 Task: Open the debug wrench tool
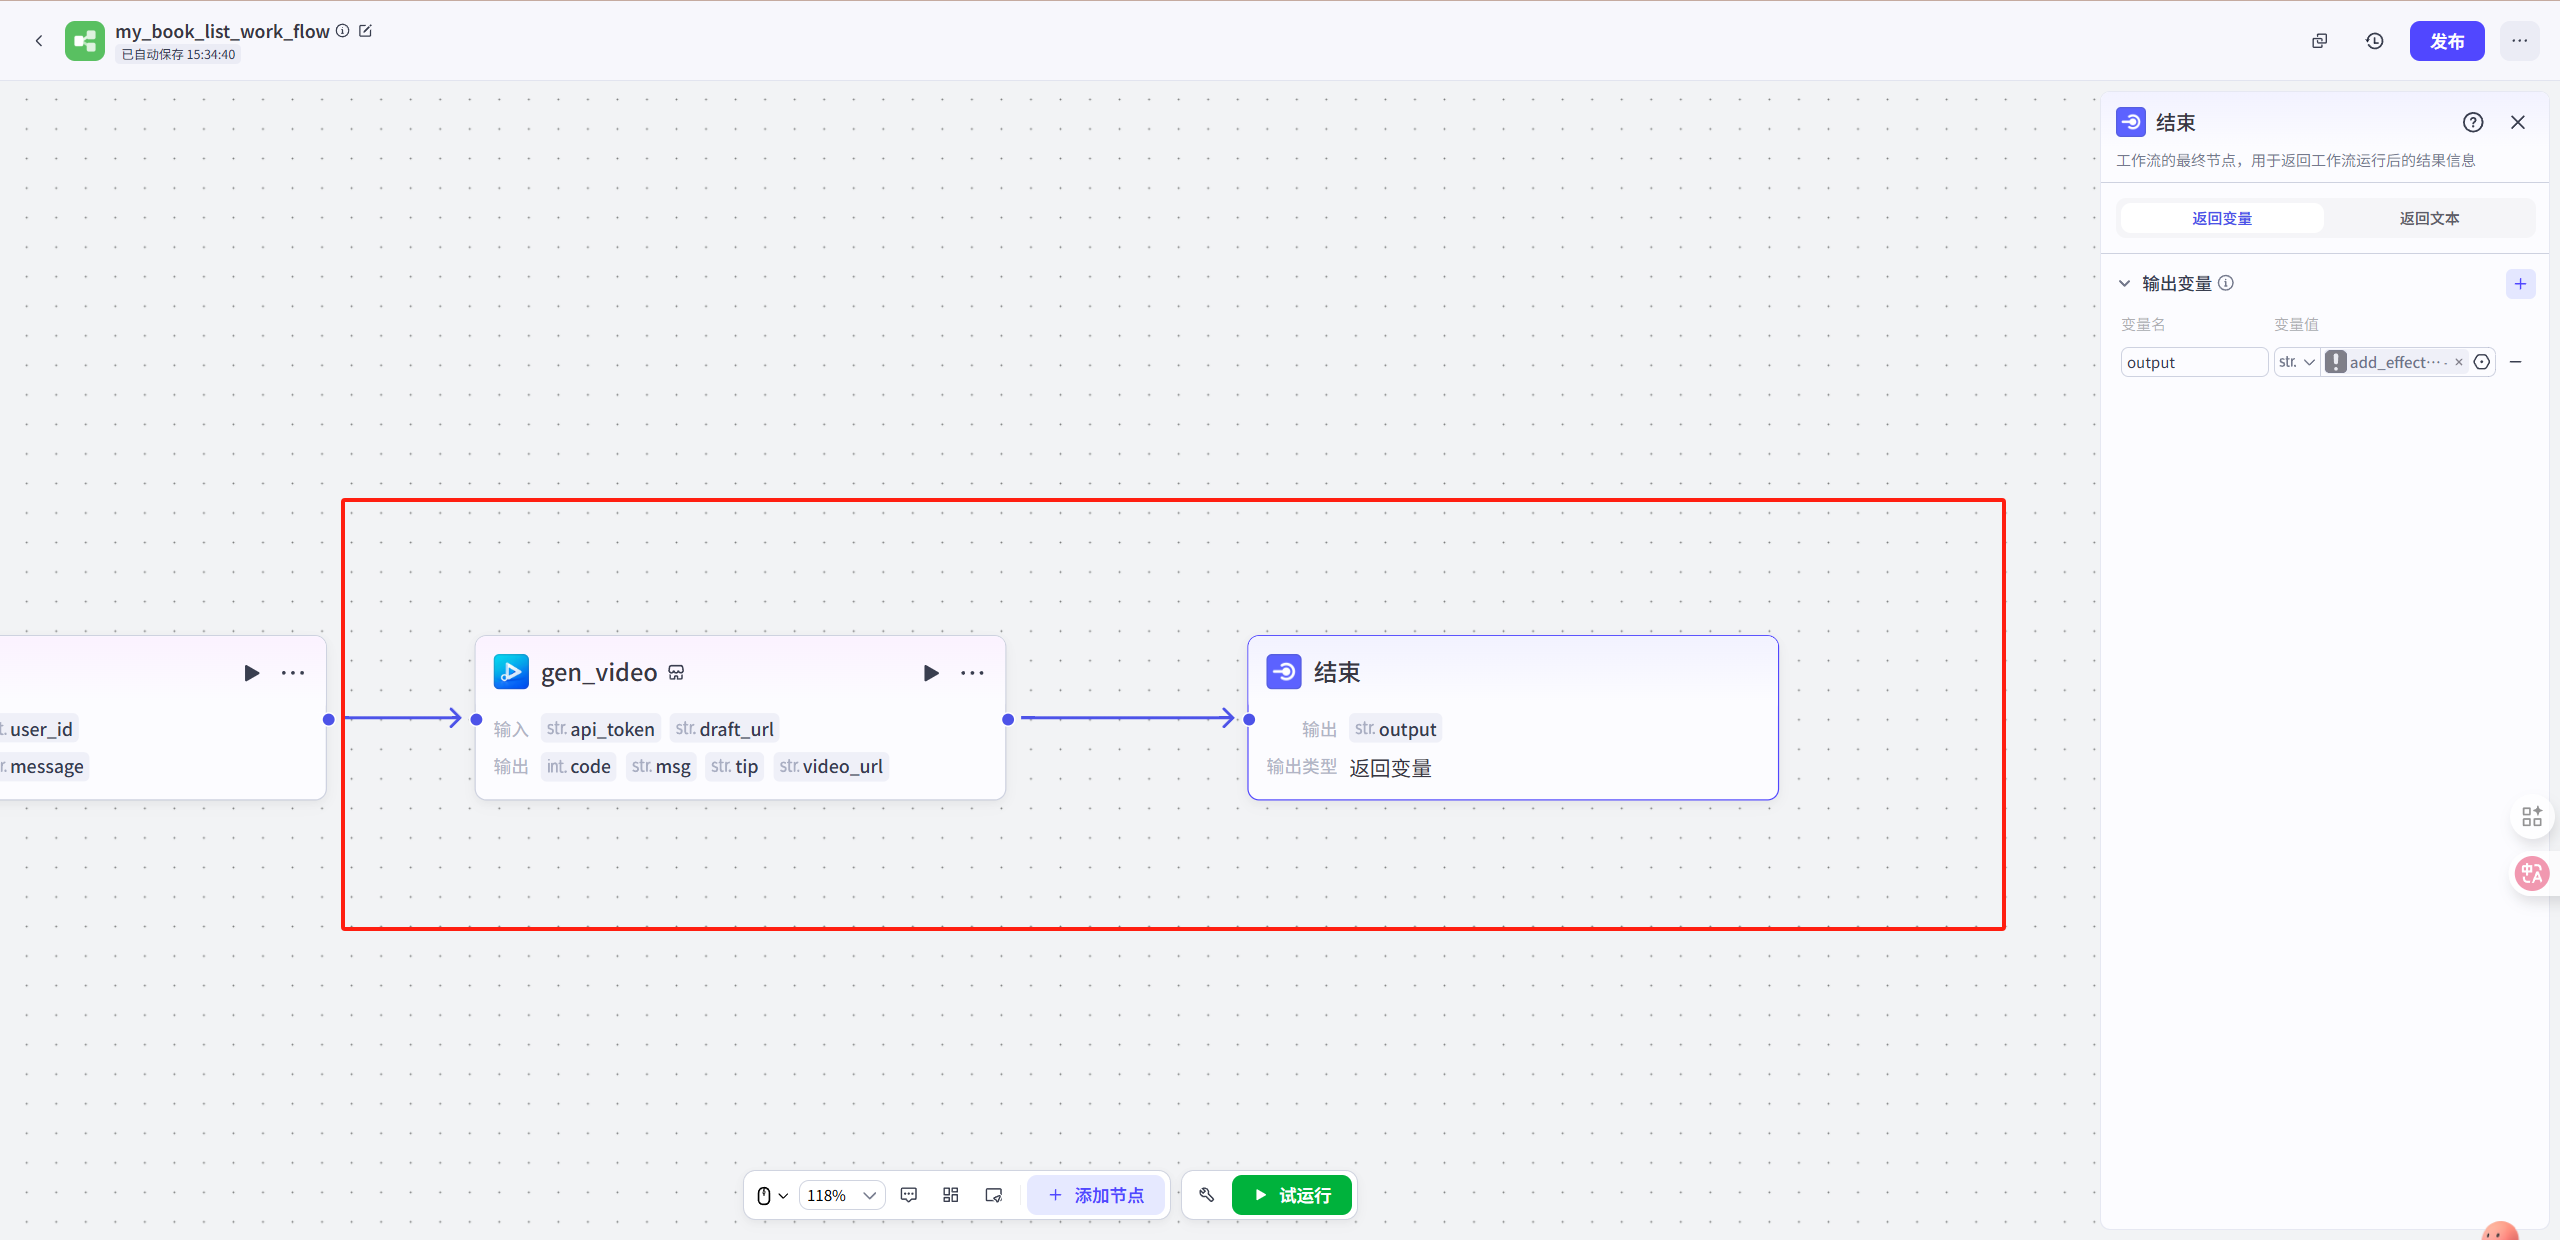pyautogui.click(x=1206, y=1195)
